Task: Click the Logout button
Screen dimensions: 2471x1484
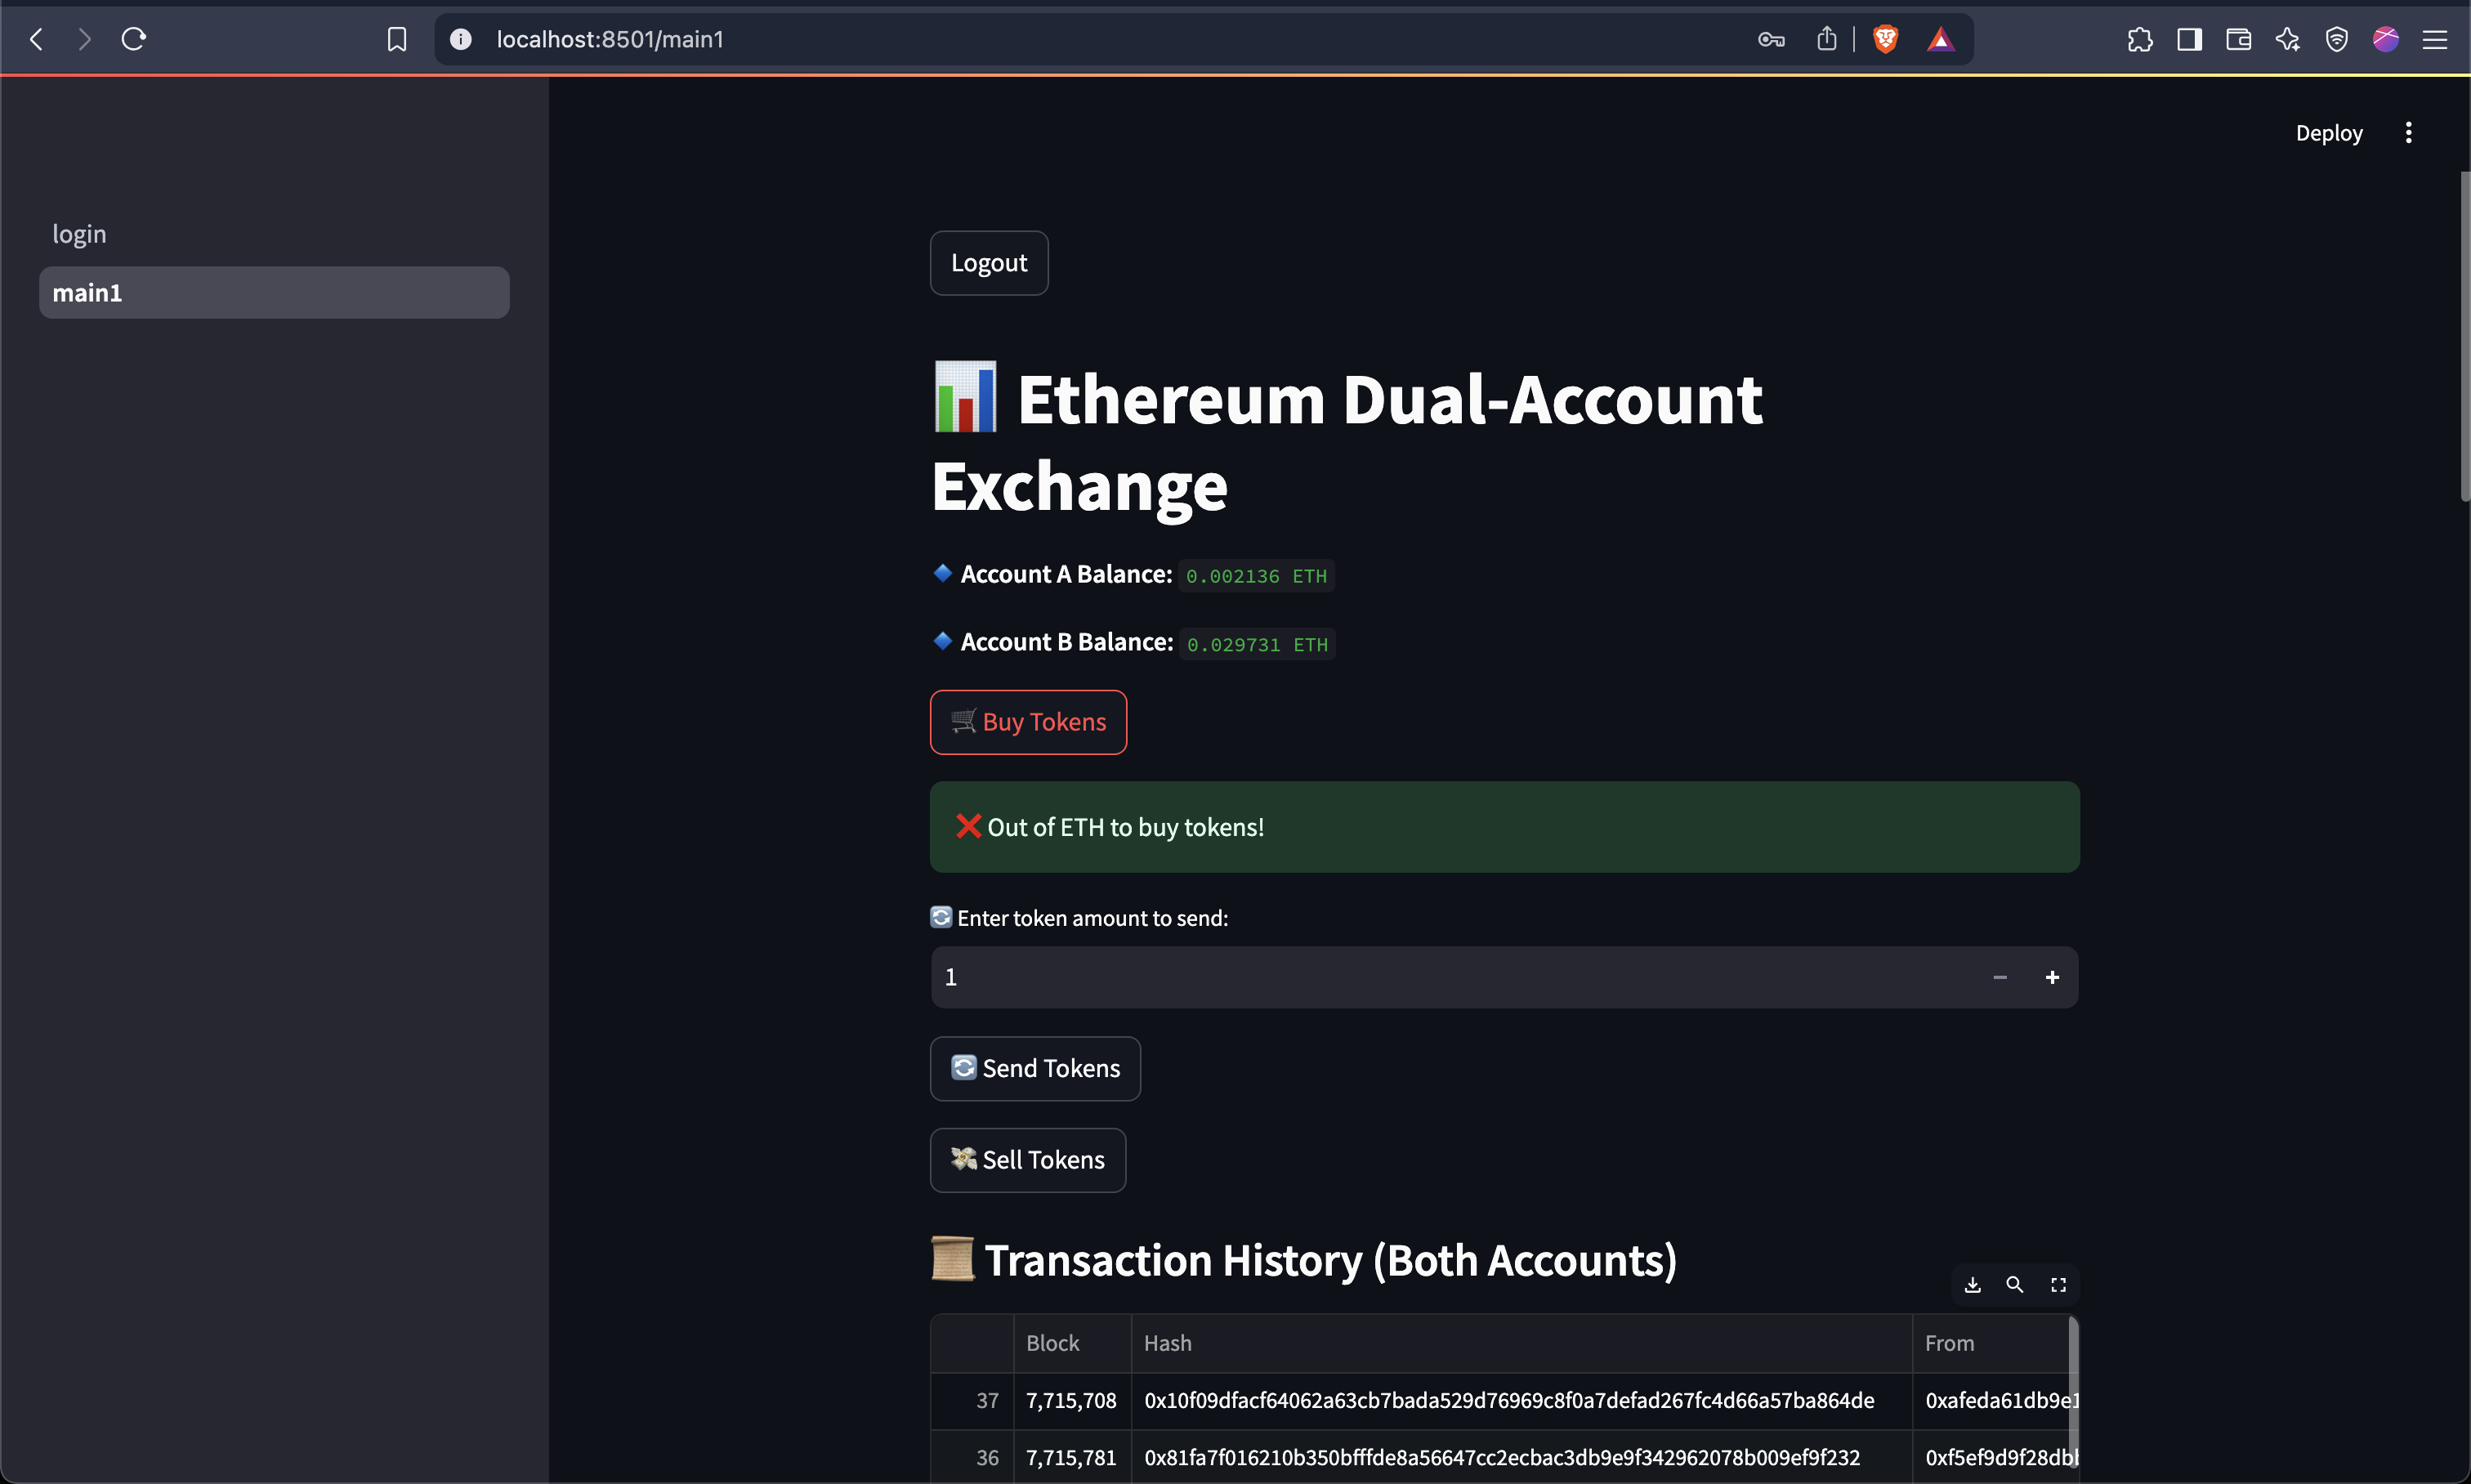Action: pos(988,263)
